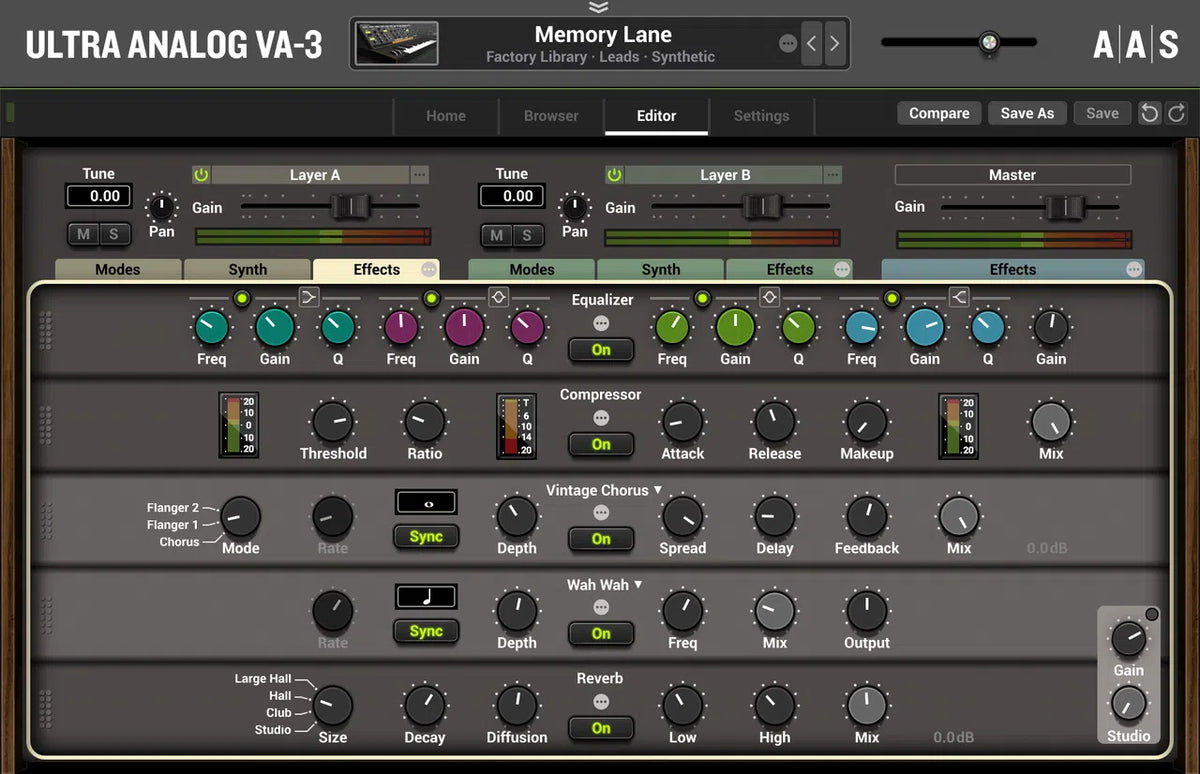The width and height of the screenshot is (1200, 774).
Task: Click the eighth-note icon in Wah Wah row
Action: (x=426, y=596)
